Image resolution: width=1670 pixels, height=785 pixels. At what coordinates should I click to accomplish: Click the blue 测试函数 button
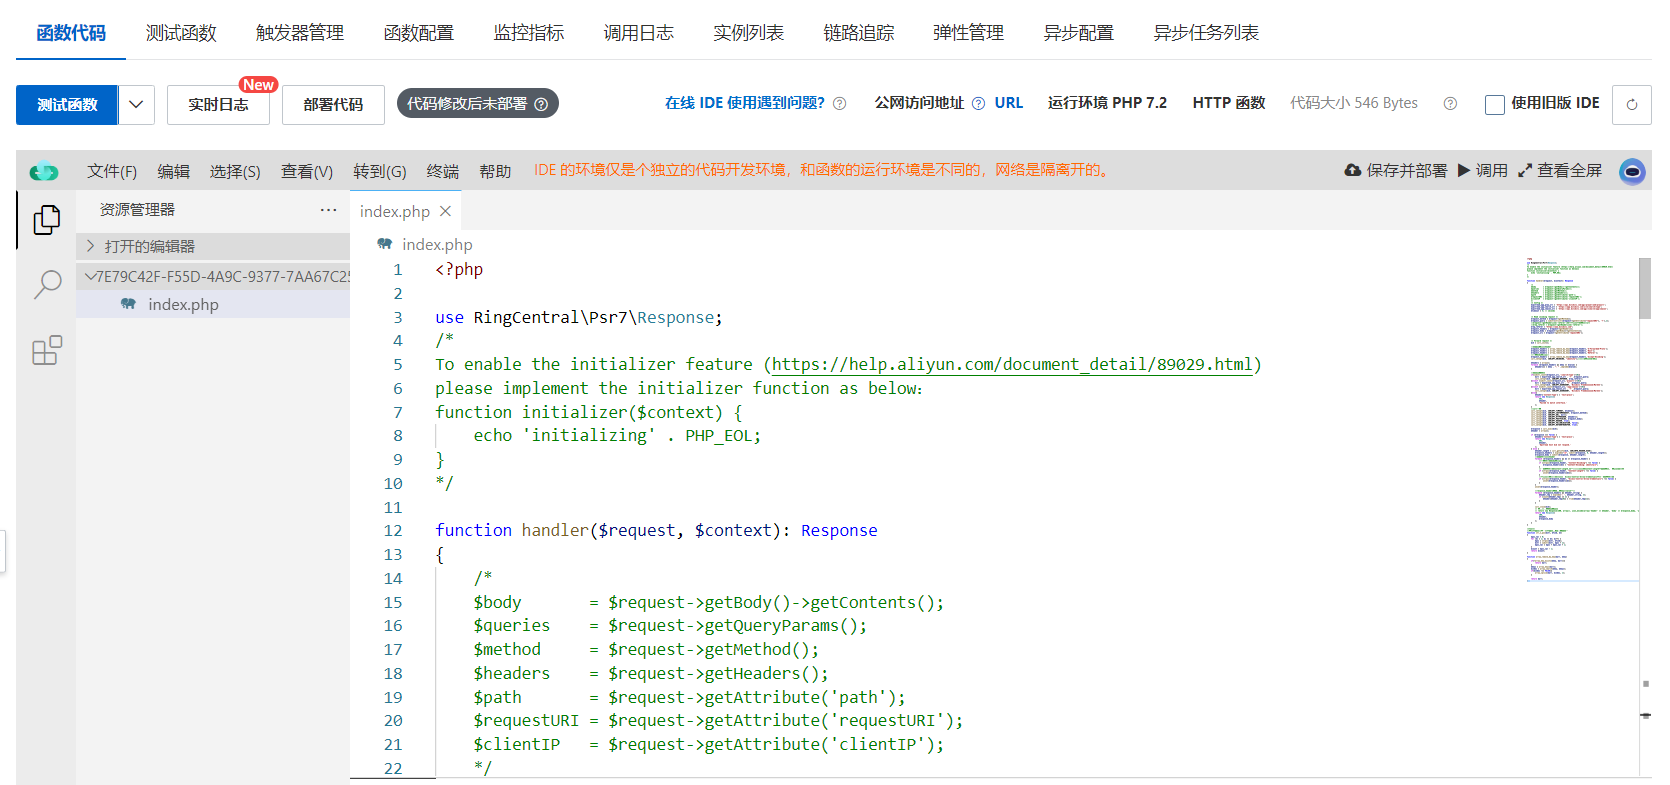point(67,104)
